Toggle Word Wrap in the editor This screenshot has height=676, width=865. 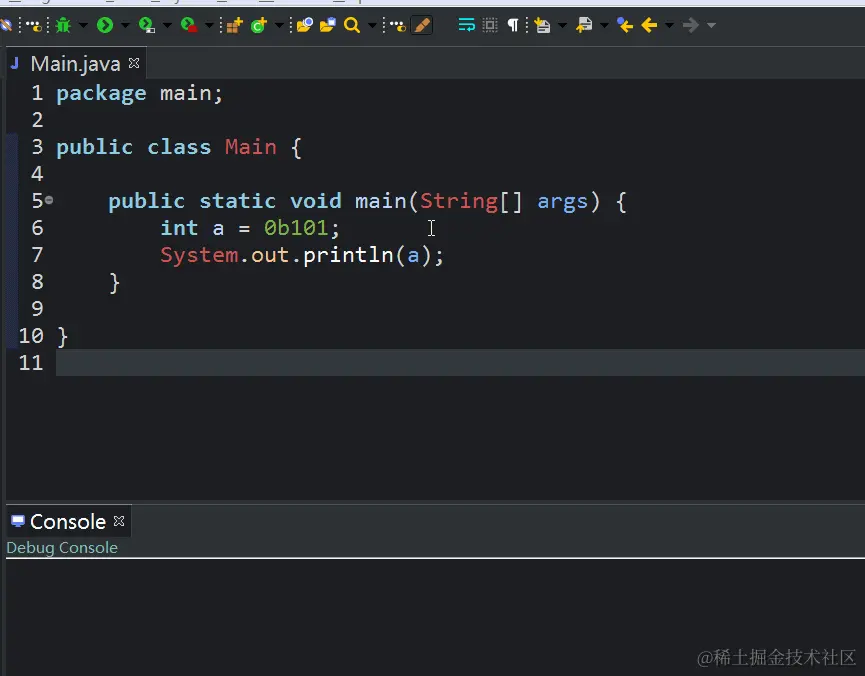466,25
